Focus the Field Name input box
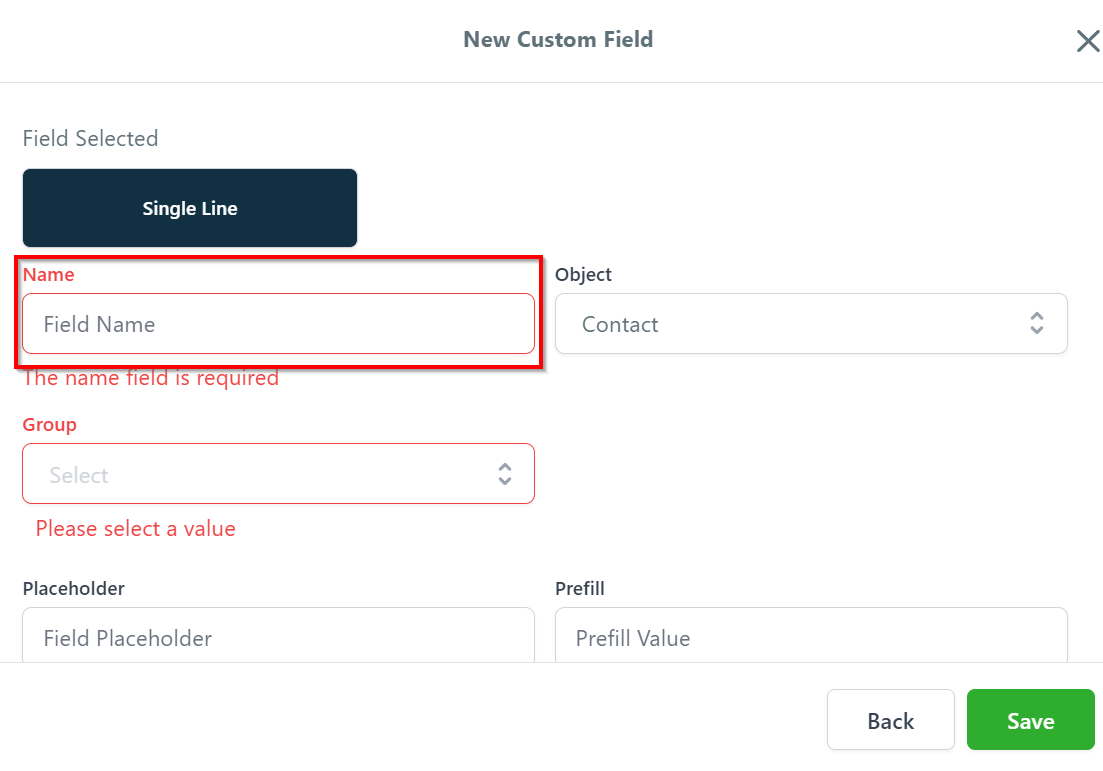The height and width of the screenshot is (771, 1103). [278, 324]
